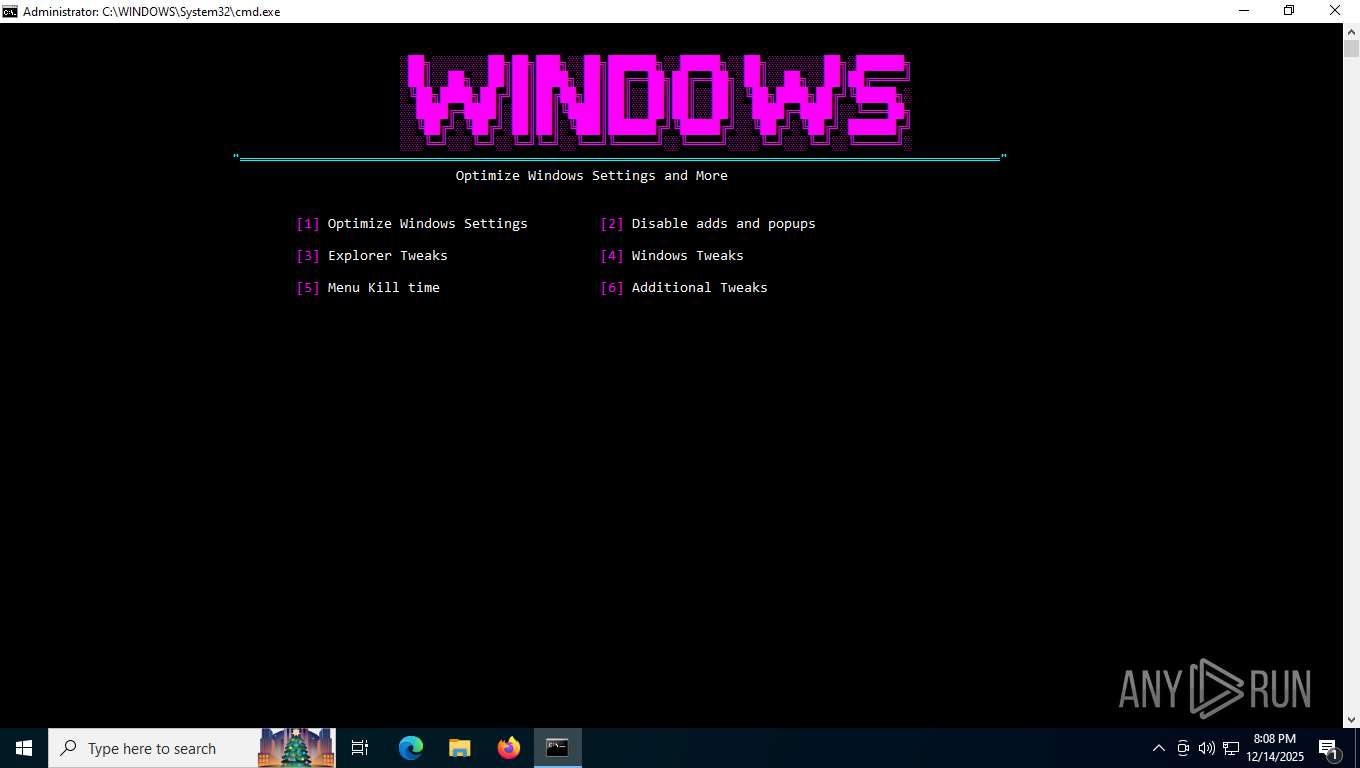The width and height of the screenshot is (1360, 768).
Task: Click the subtitle Optimize Windows Settings and More
Action: (592, 176)
